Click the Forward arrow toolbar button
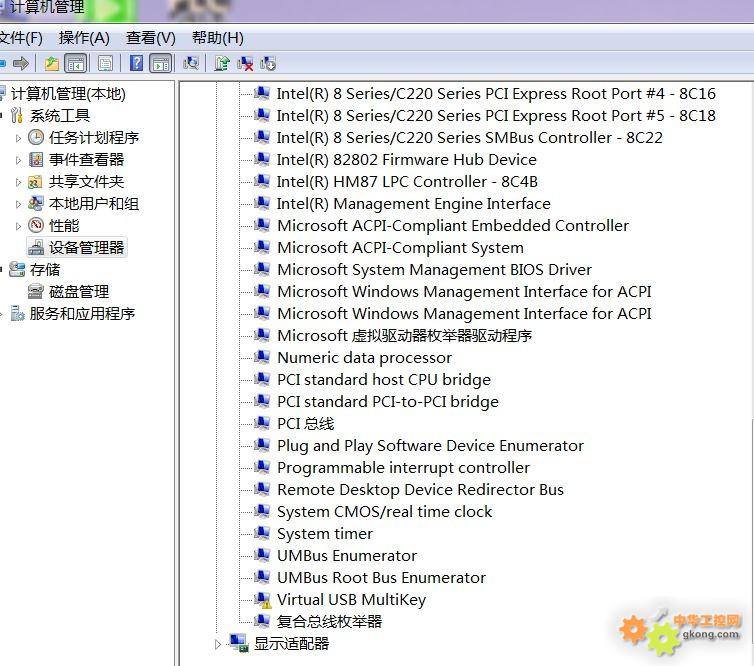 21,63
